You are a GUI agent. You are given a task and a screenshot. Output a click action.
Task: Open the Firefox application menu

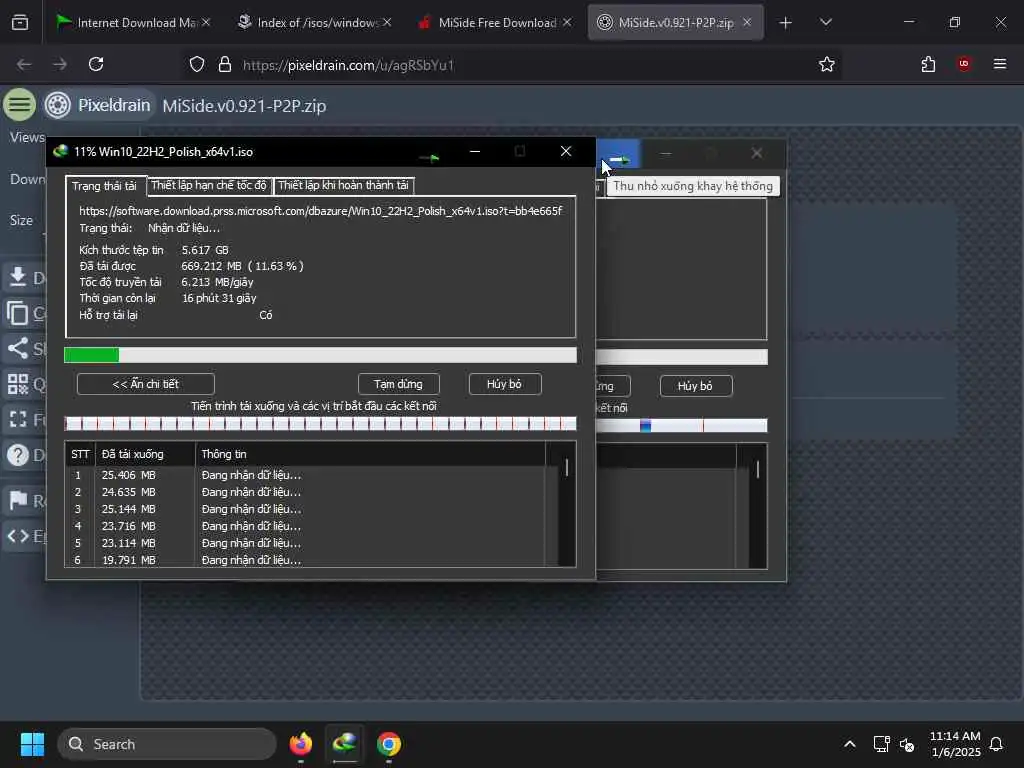coord(1000,64)
